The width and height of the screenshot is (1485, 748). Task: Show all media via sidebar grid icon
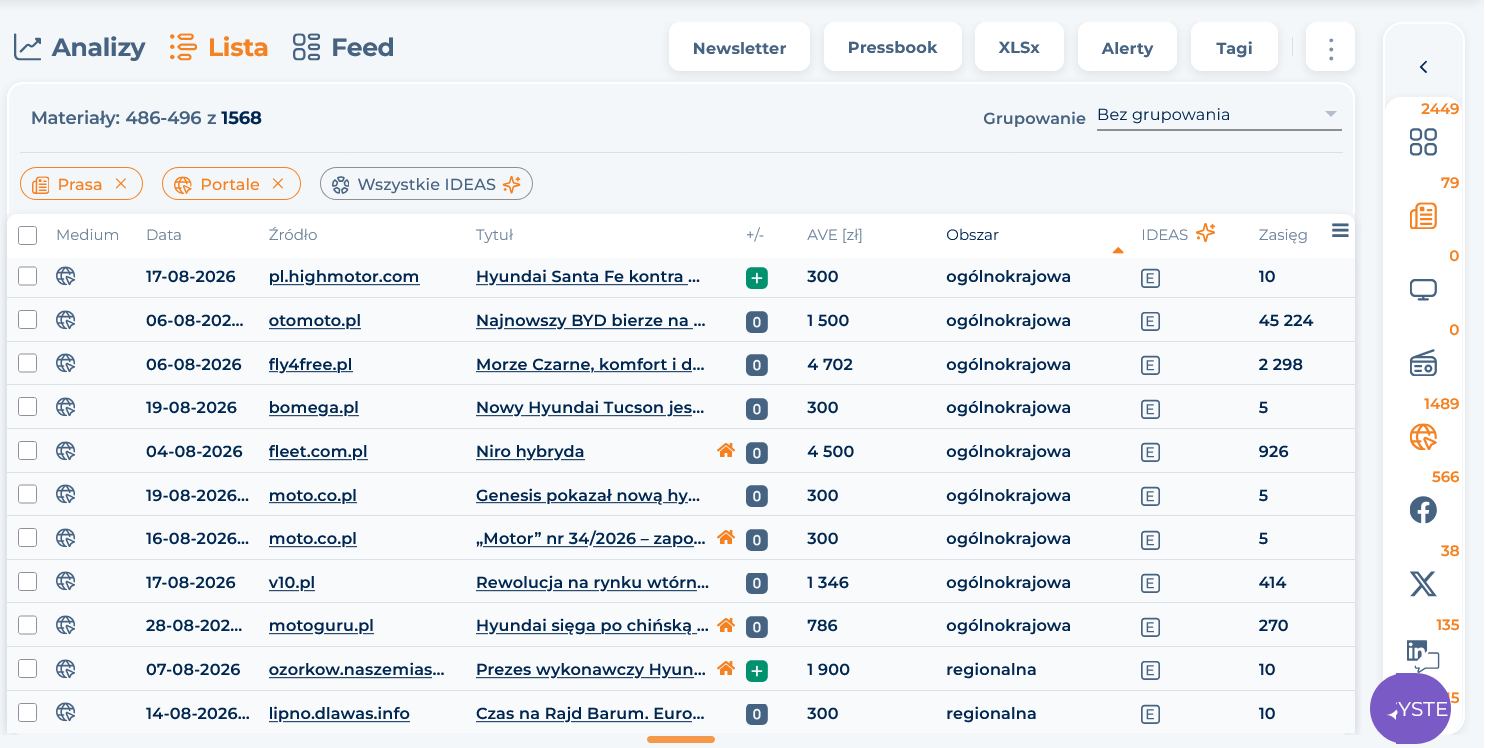pos(1423,142)
